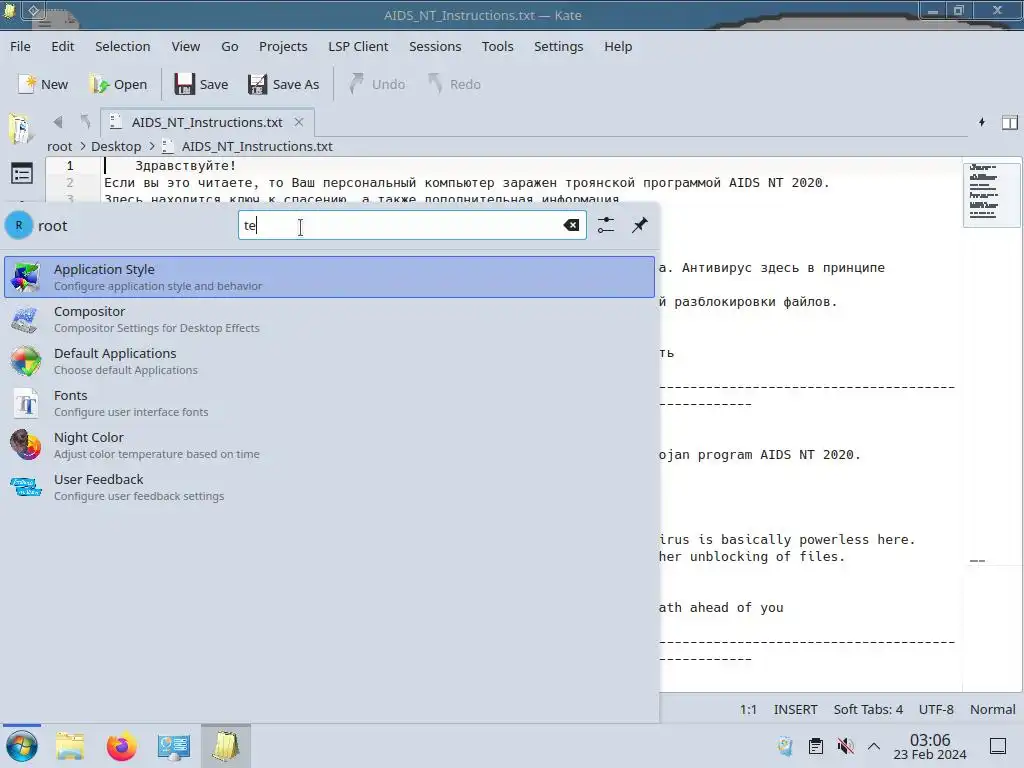Image resolution: width=1024 pixels, height=768 pixels.
Task: Open the file manager from the taskbar
Action: [70, 746]
